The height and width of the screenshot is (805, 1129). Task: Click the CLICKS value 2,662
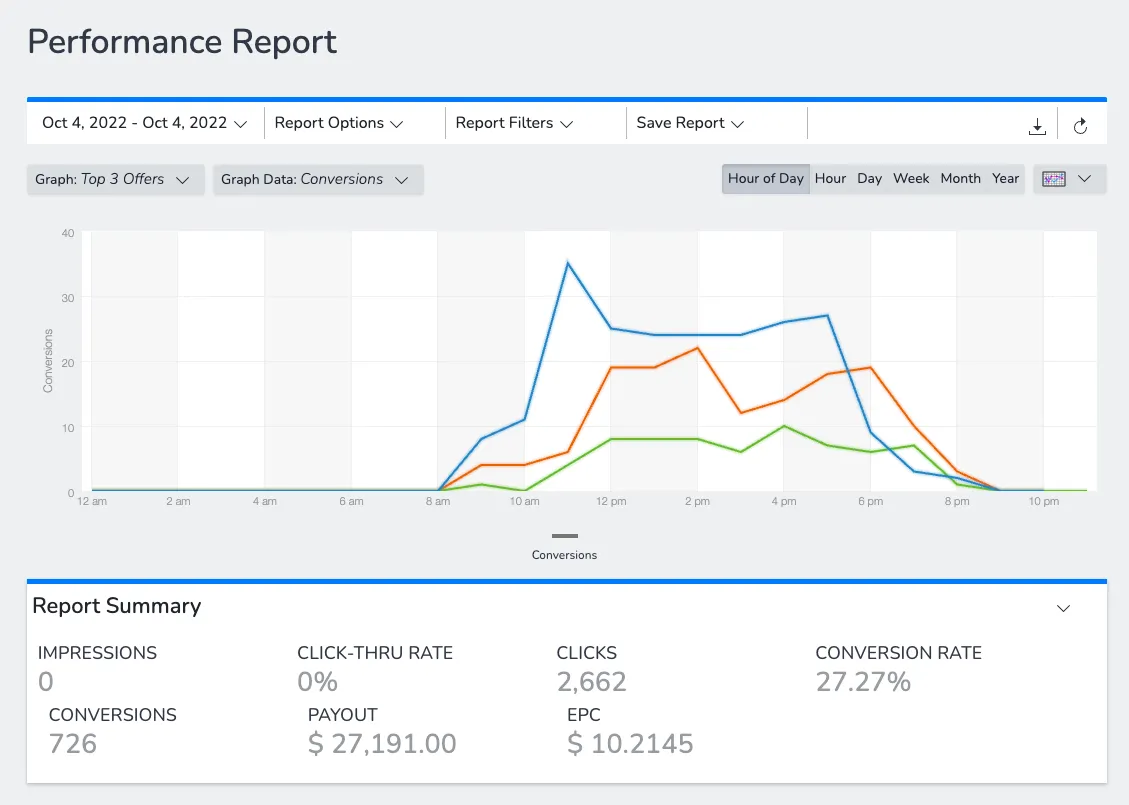coord(591,682)
